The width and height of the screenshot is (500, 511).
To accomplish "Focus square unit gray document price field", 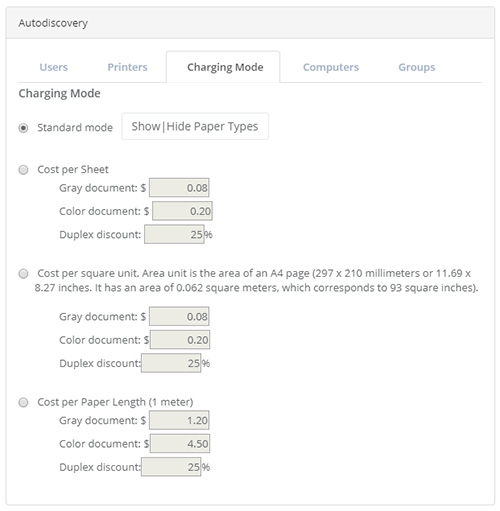I will [179, 316].
